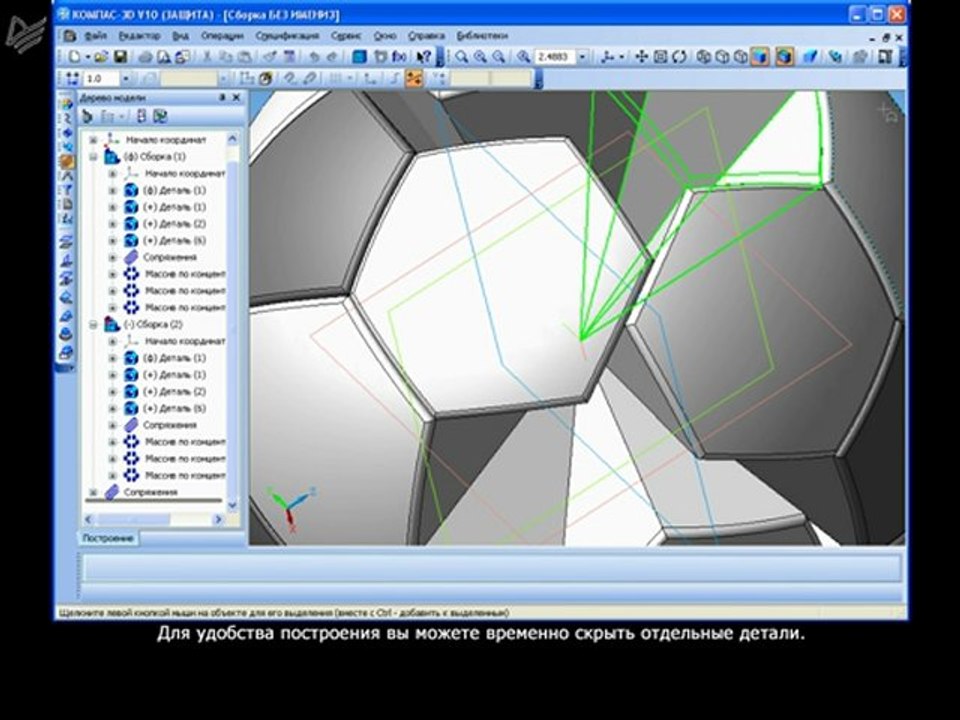Viewport: 960px width, 720px height.
Task: Open print preview icon
Action: tap(163, 57)
